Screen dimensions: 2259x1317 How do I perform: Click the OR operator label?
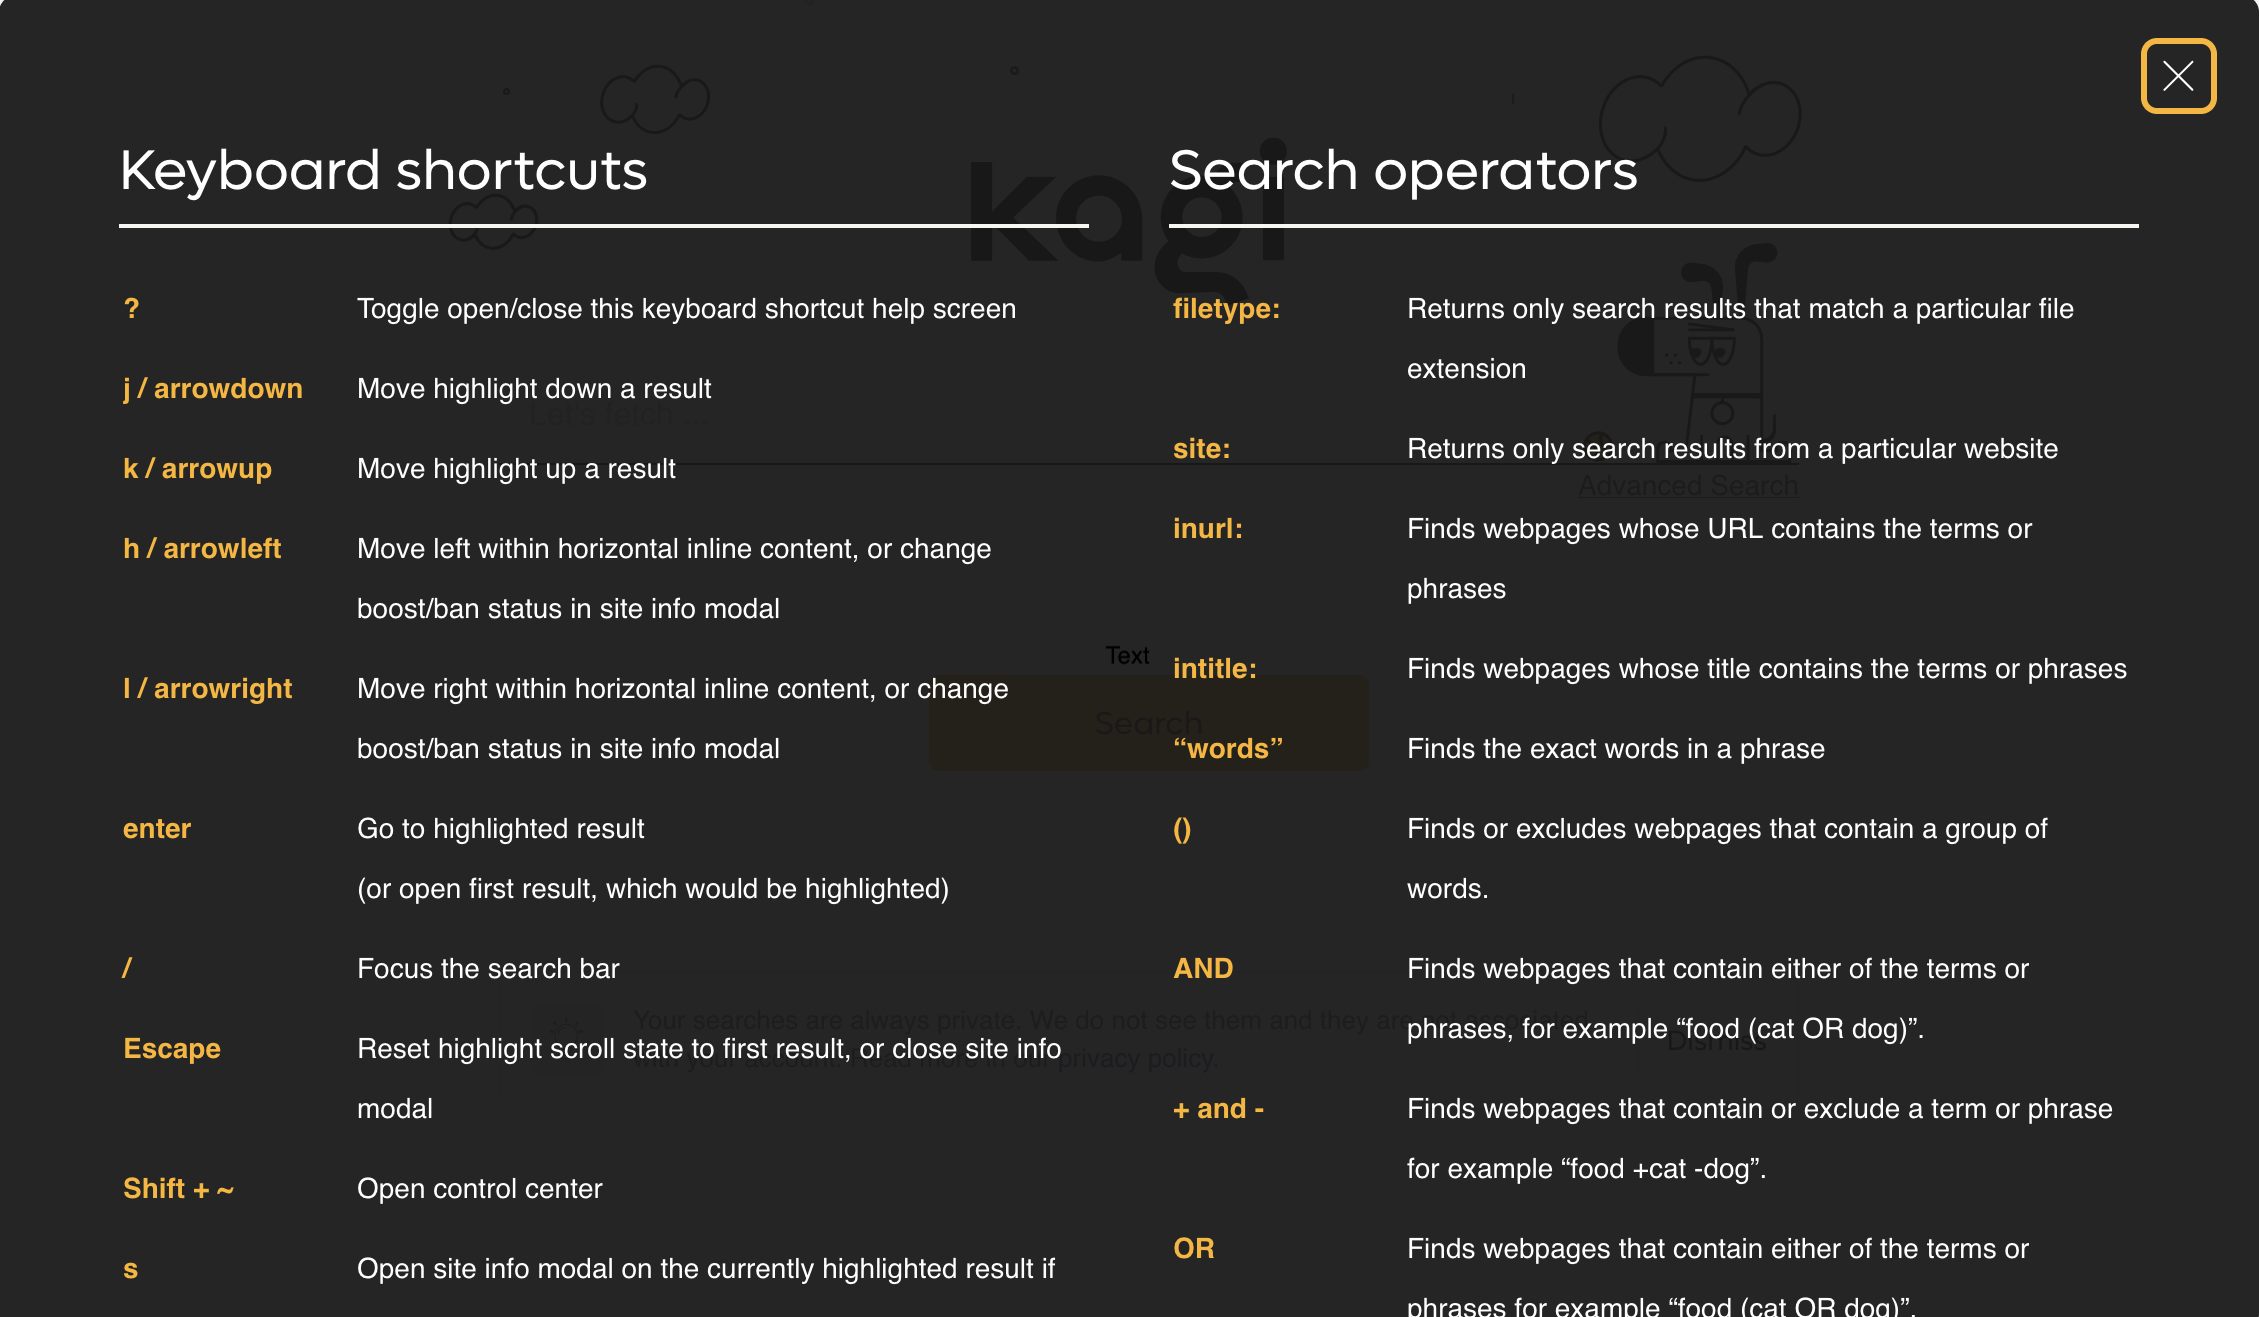(x=1193, y=1248)
